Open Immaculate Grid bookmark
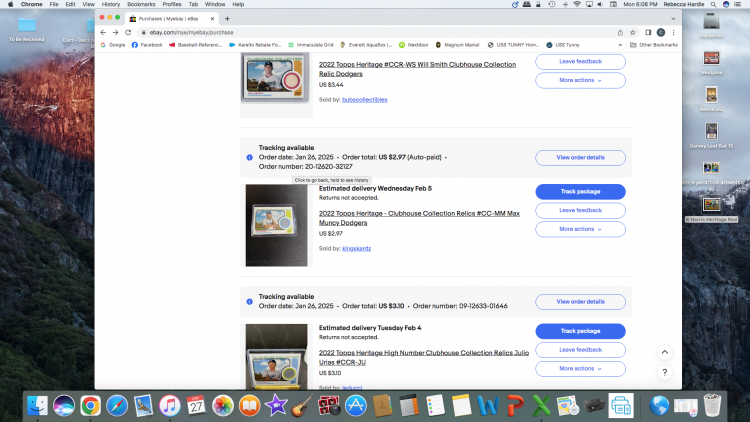Image resolution: width=750 pixels, height=422 pixels. click(x=310, y=45)
